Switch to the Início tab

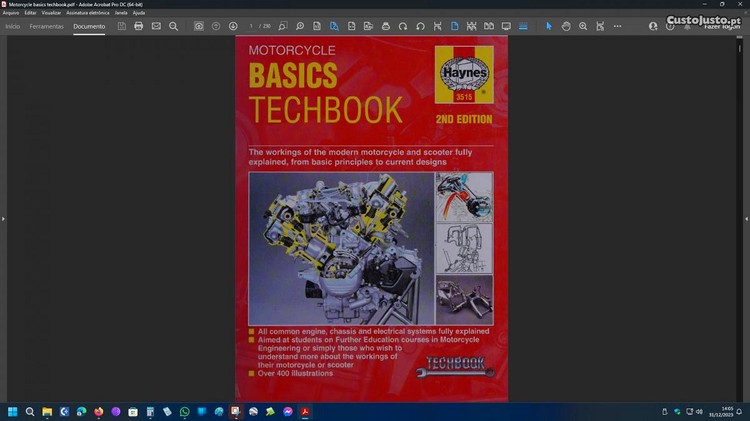click(x=13, y=26)
